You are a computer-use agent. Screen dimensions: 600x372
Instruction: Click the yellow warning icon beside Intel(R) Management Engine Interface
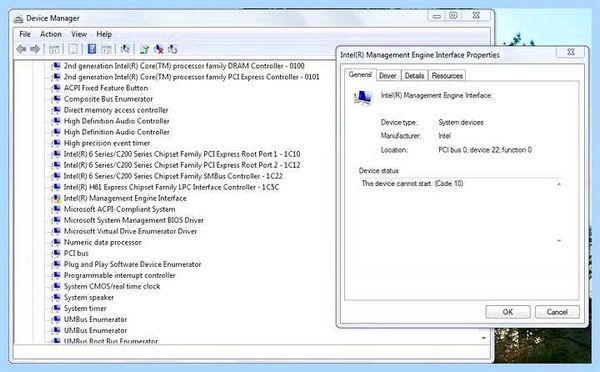pos(56,198)
